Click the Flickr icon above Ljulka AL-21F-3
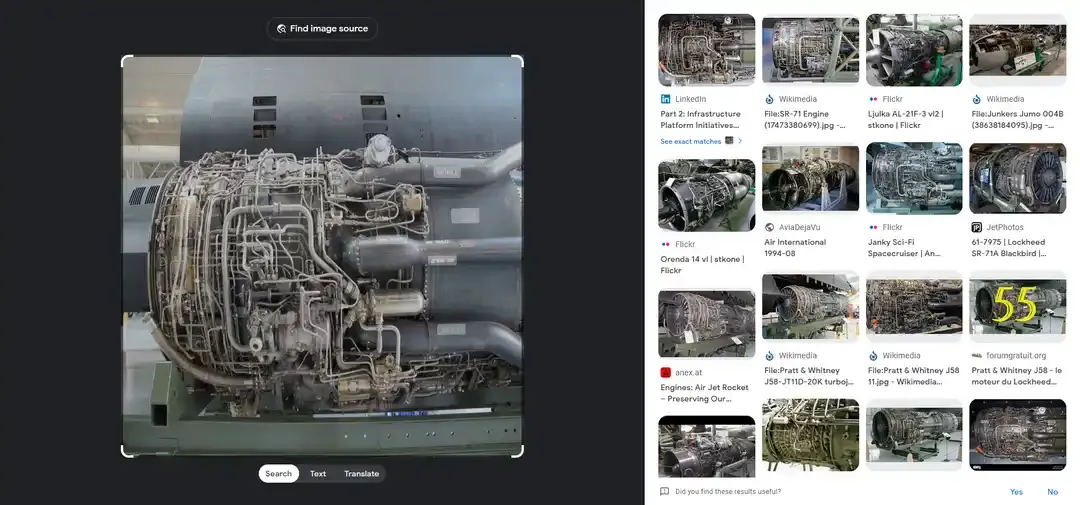 873,99
